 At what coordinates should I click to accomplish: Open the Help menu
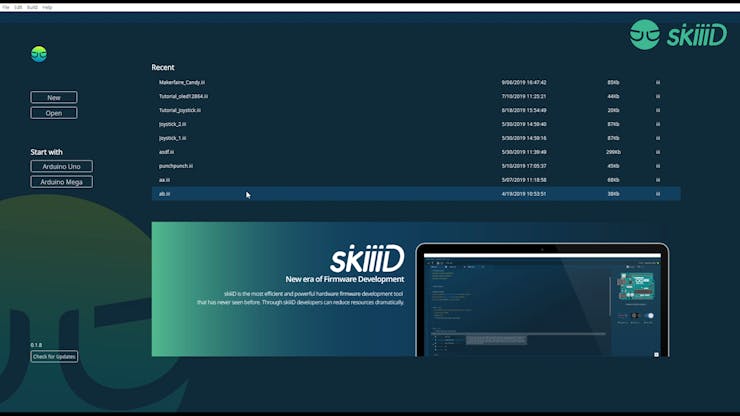(47, 8)
